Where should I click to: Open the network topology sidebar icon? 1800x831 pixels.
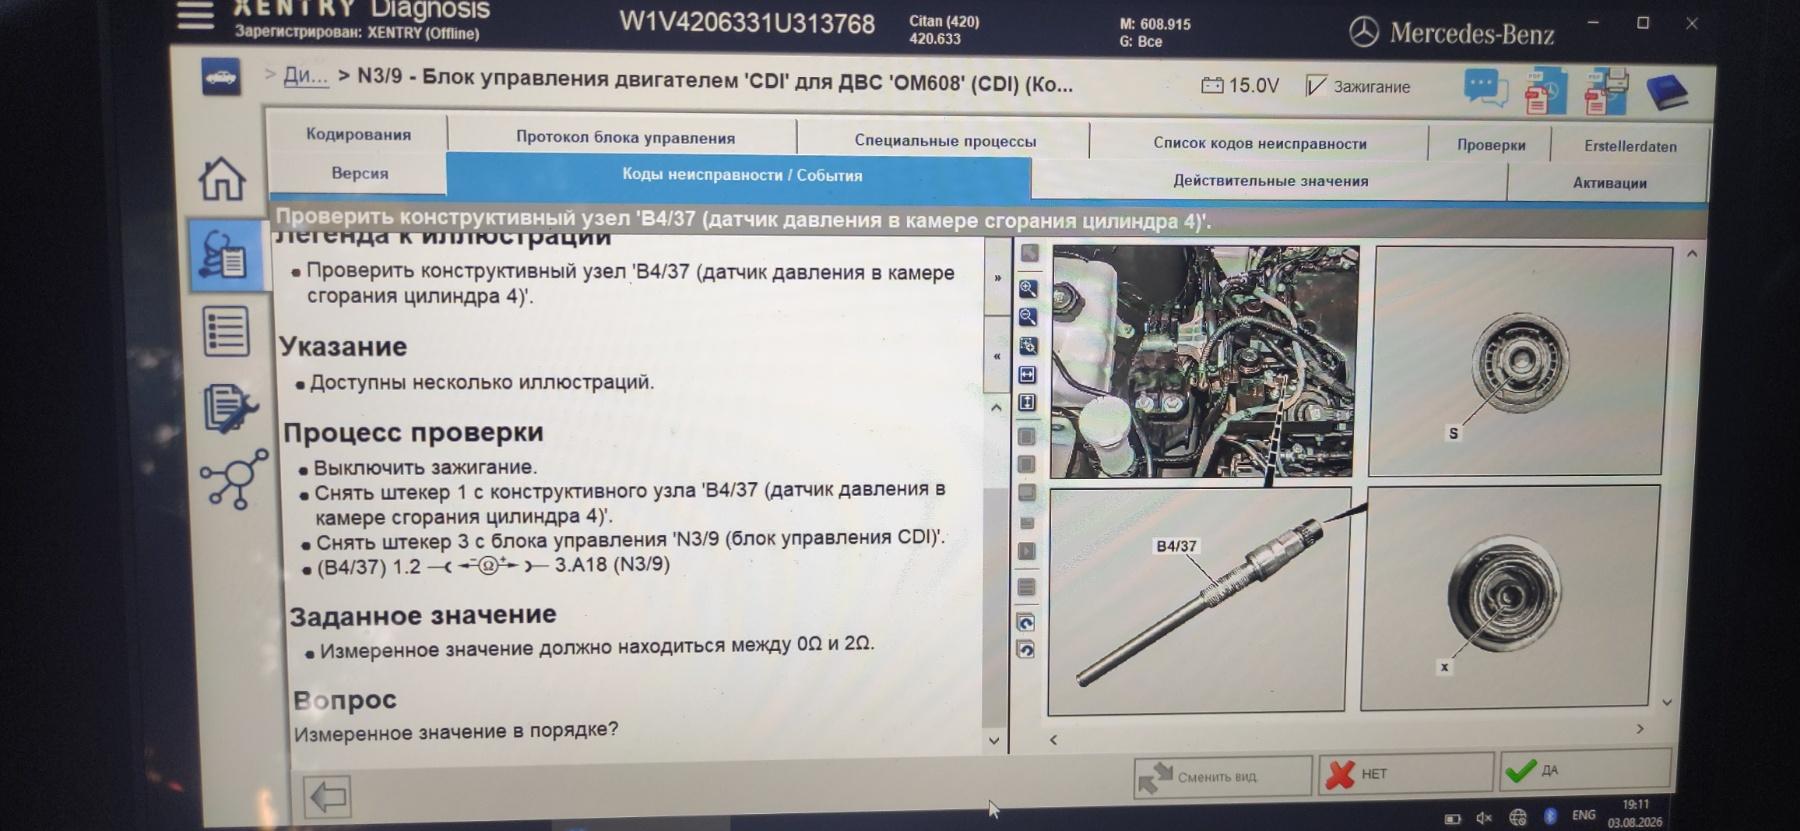pyautogui.click(x=234, y=479)
